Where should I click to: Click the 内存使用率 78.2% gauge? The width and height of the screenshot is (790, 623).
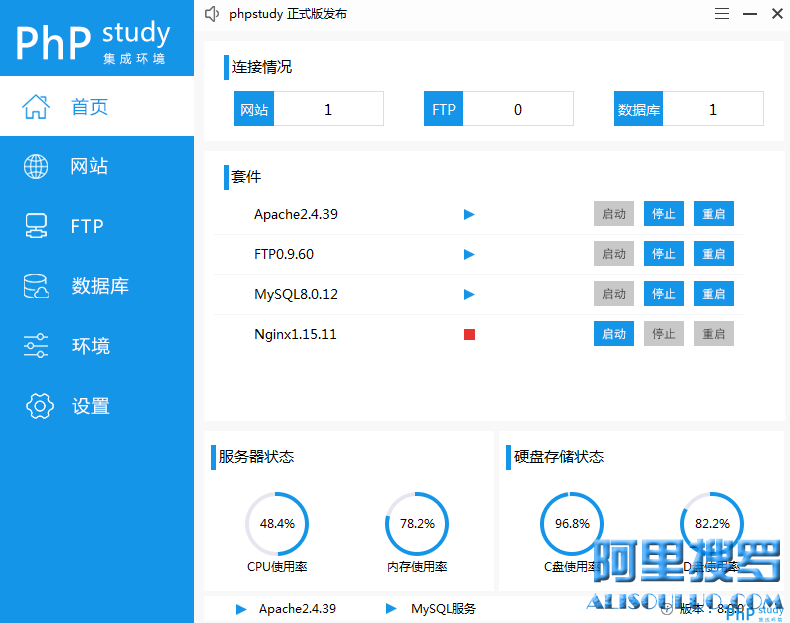point(417,524)
